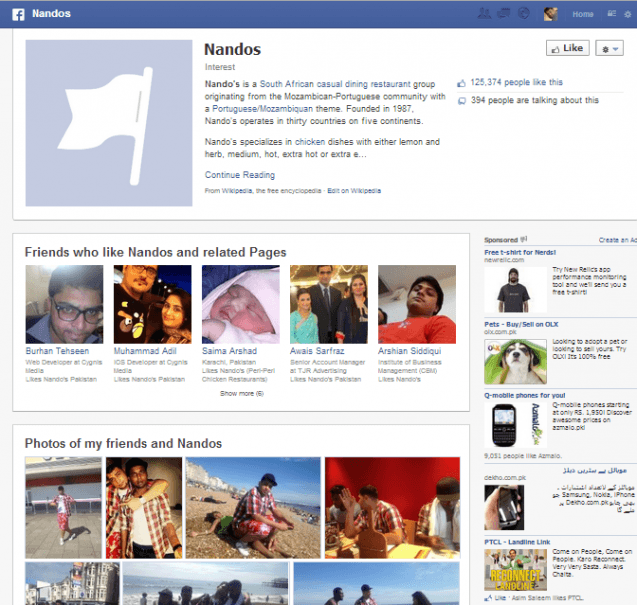Click the Facebook logo icon
637x605 pixels.
18,14
